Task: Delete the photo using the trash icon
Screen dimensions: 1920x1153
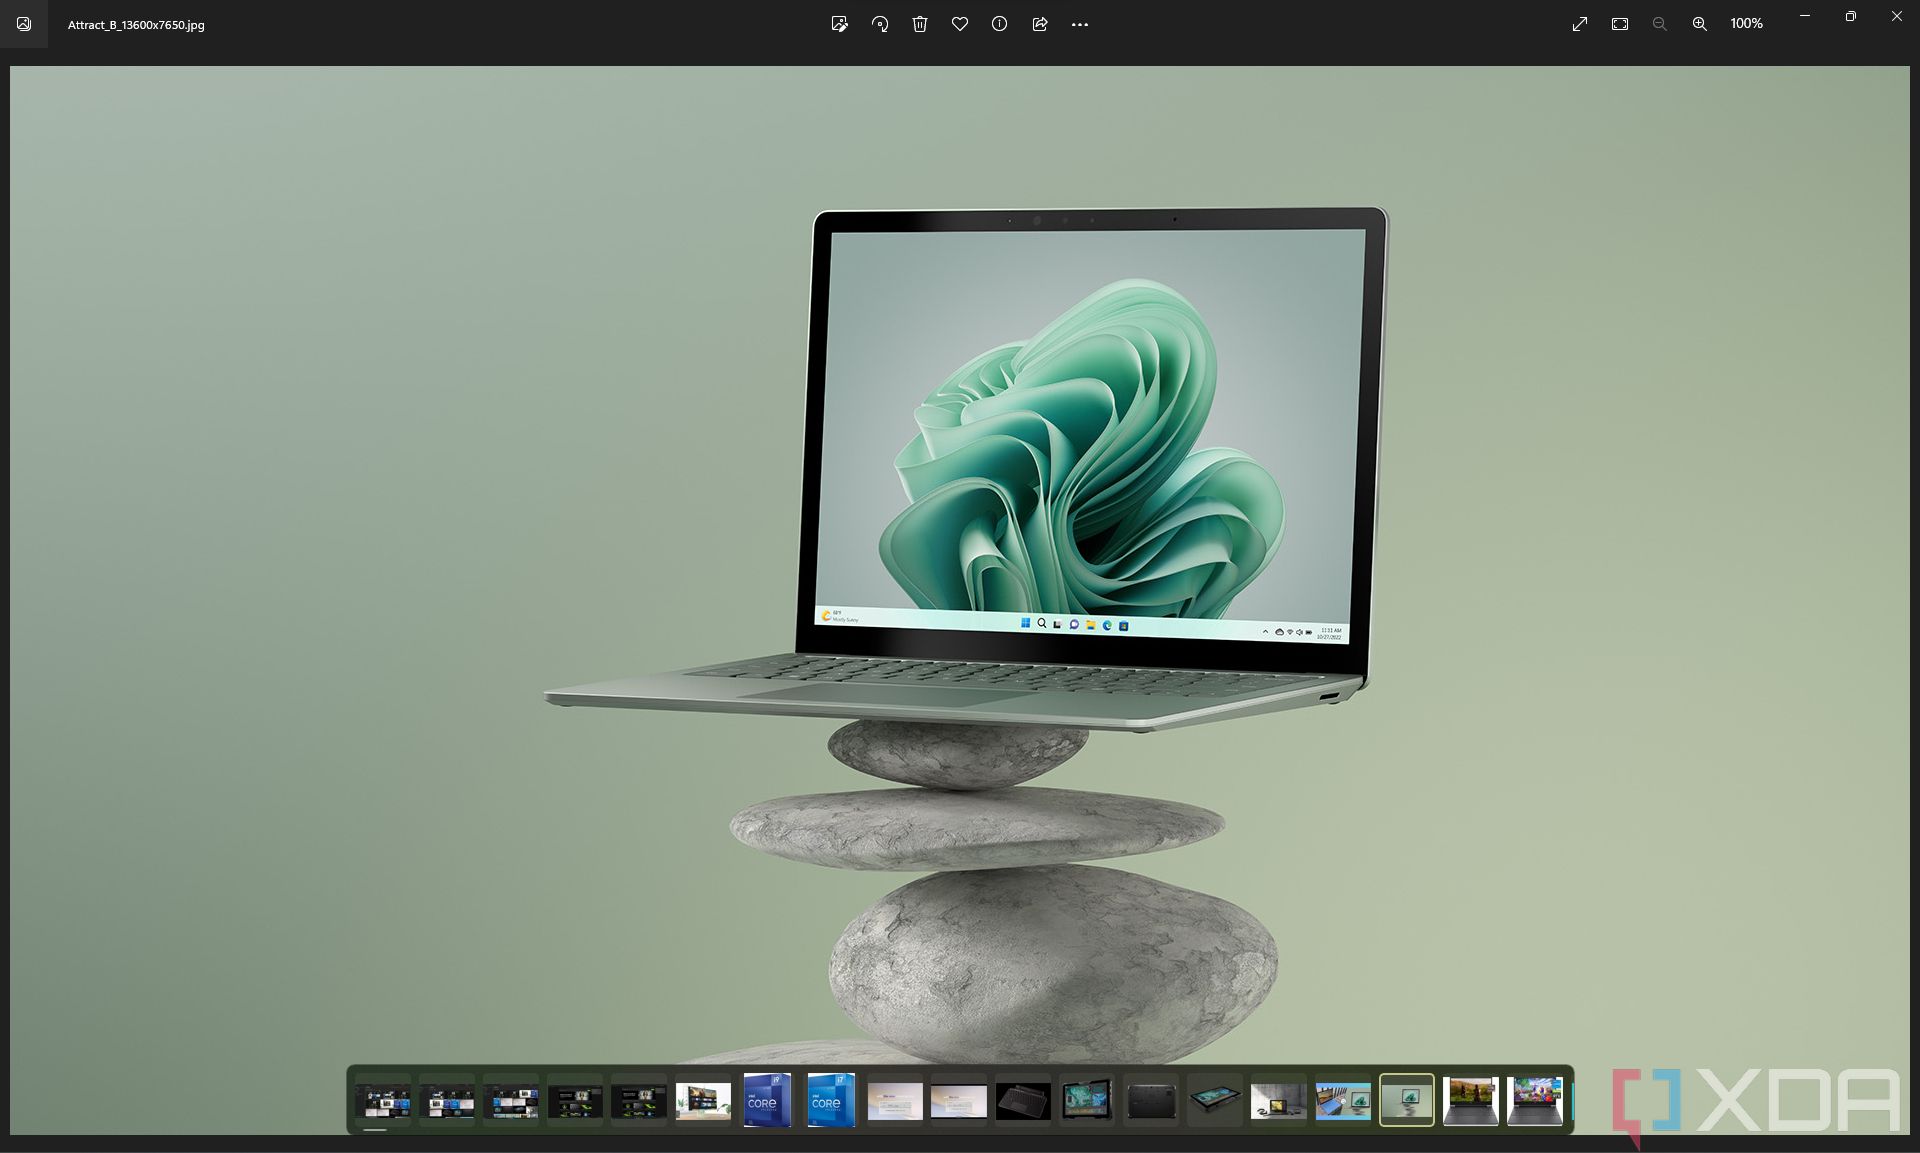Action: 920,24
